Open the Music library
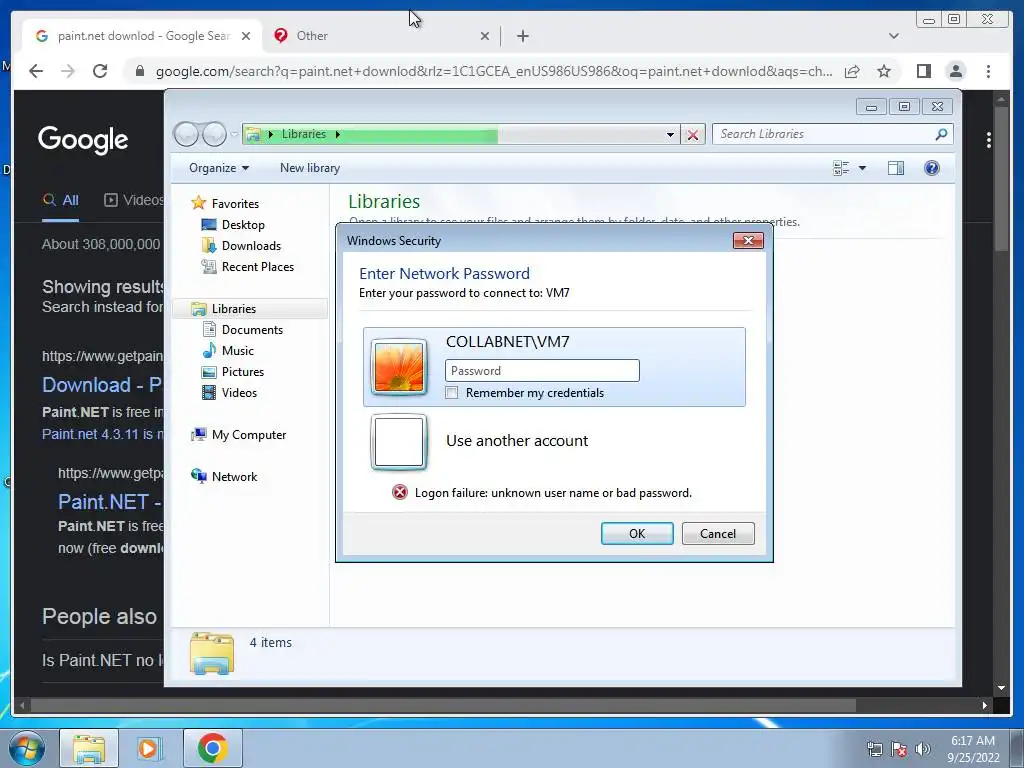1024x768 pixels. click(x=238, y=351)
